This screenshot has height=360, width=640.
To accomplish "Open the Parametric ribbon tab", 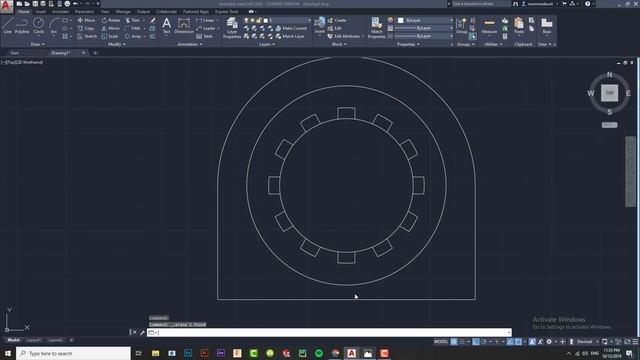I will tap(84, 12).
